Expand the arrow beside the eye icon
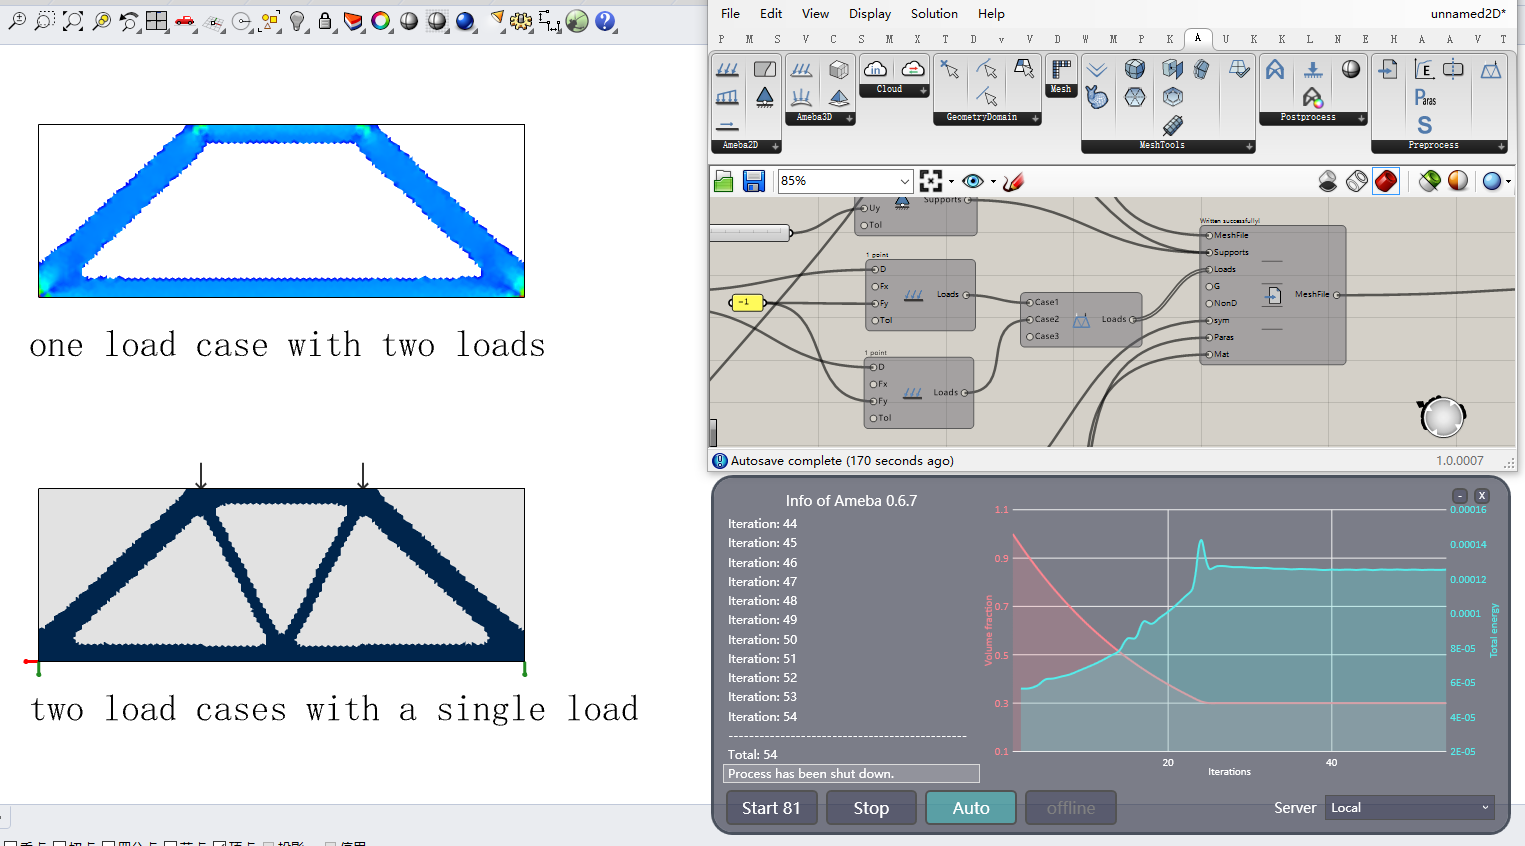The width and height of the screenshot is (1525, 846). pyautogui.click(x=993, y=182)
